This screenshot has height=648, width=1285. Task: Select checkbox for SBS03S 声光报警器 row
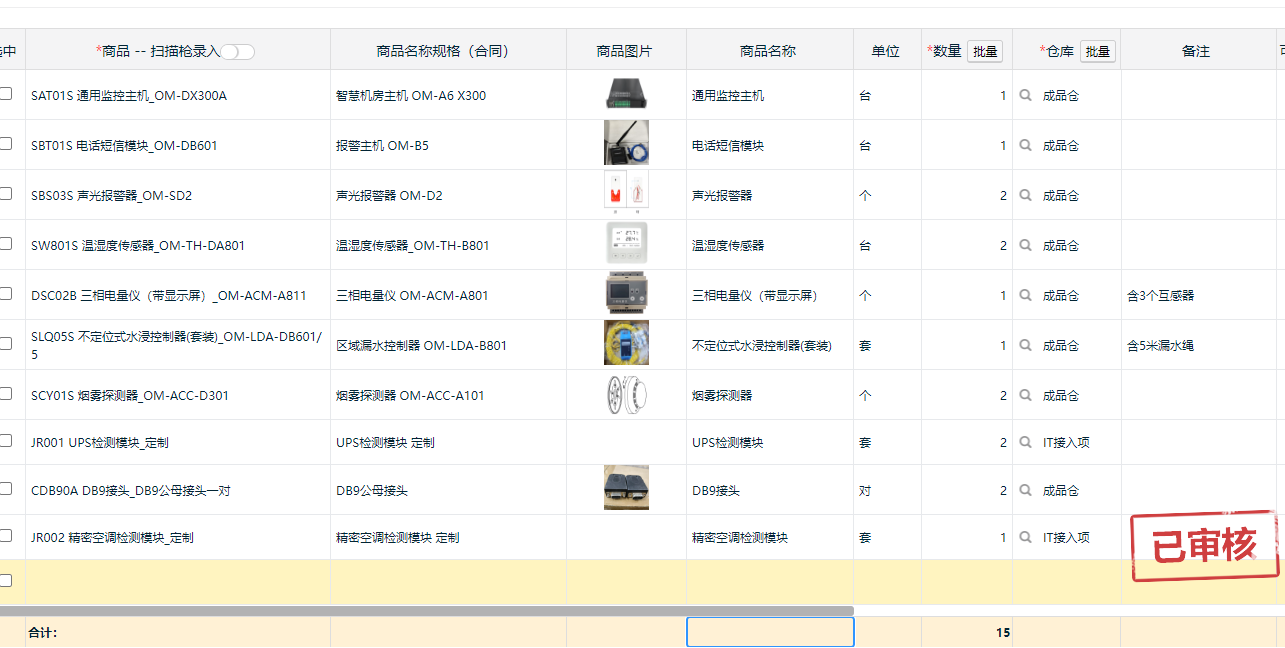6,194
